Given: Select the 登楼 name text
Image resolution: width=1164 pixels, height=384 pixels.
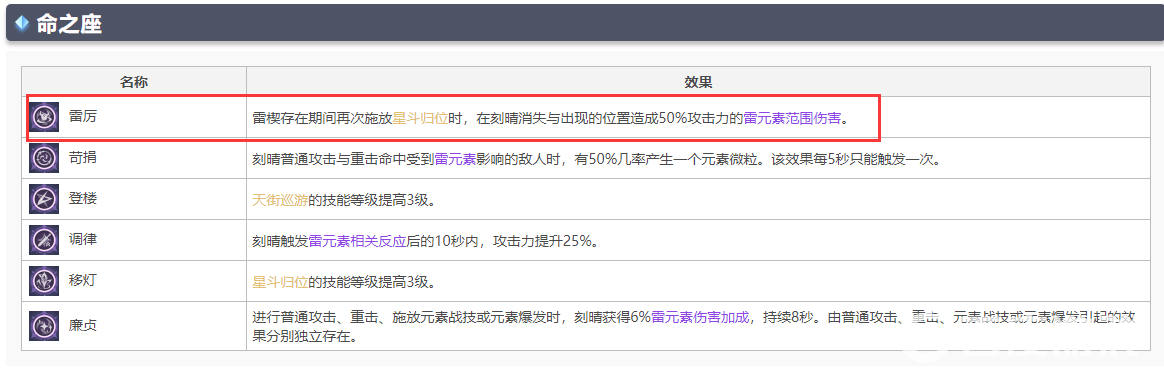Looking at the screenshot, I should pos(82,199).
